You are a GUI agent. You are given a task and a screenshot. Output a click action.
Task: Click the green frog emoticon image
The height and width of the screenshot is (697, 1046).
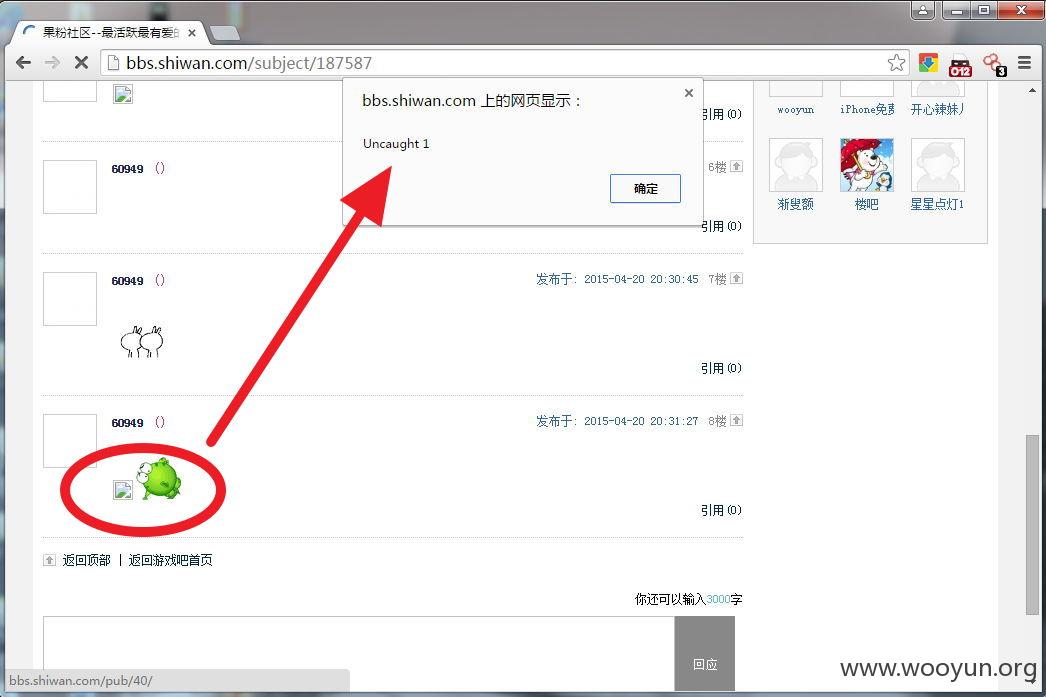tap(158, 478)
